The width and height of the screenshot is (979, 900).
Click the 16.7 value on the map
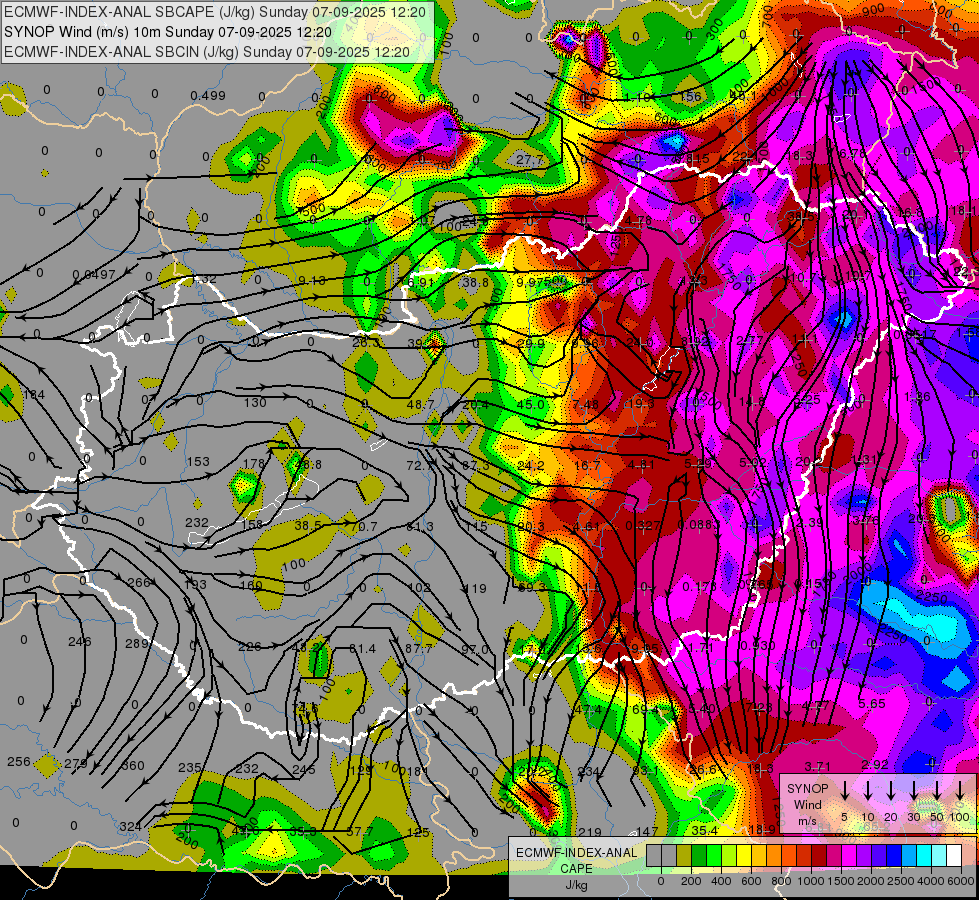(x=587, y=465)
